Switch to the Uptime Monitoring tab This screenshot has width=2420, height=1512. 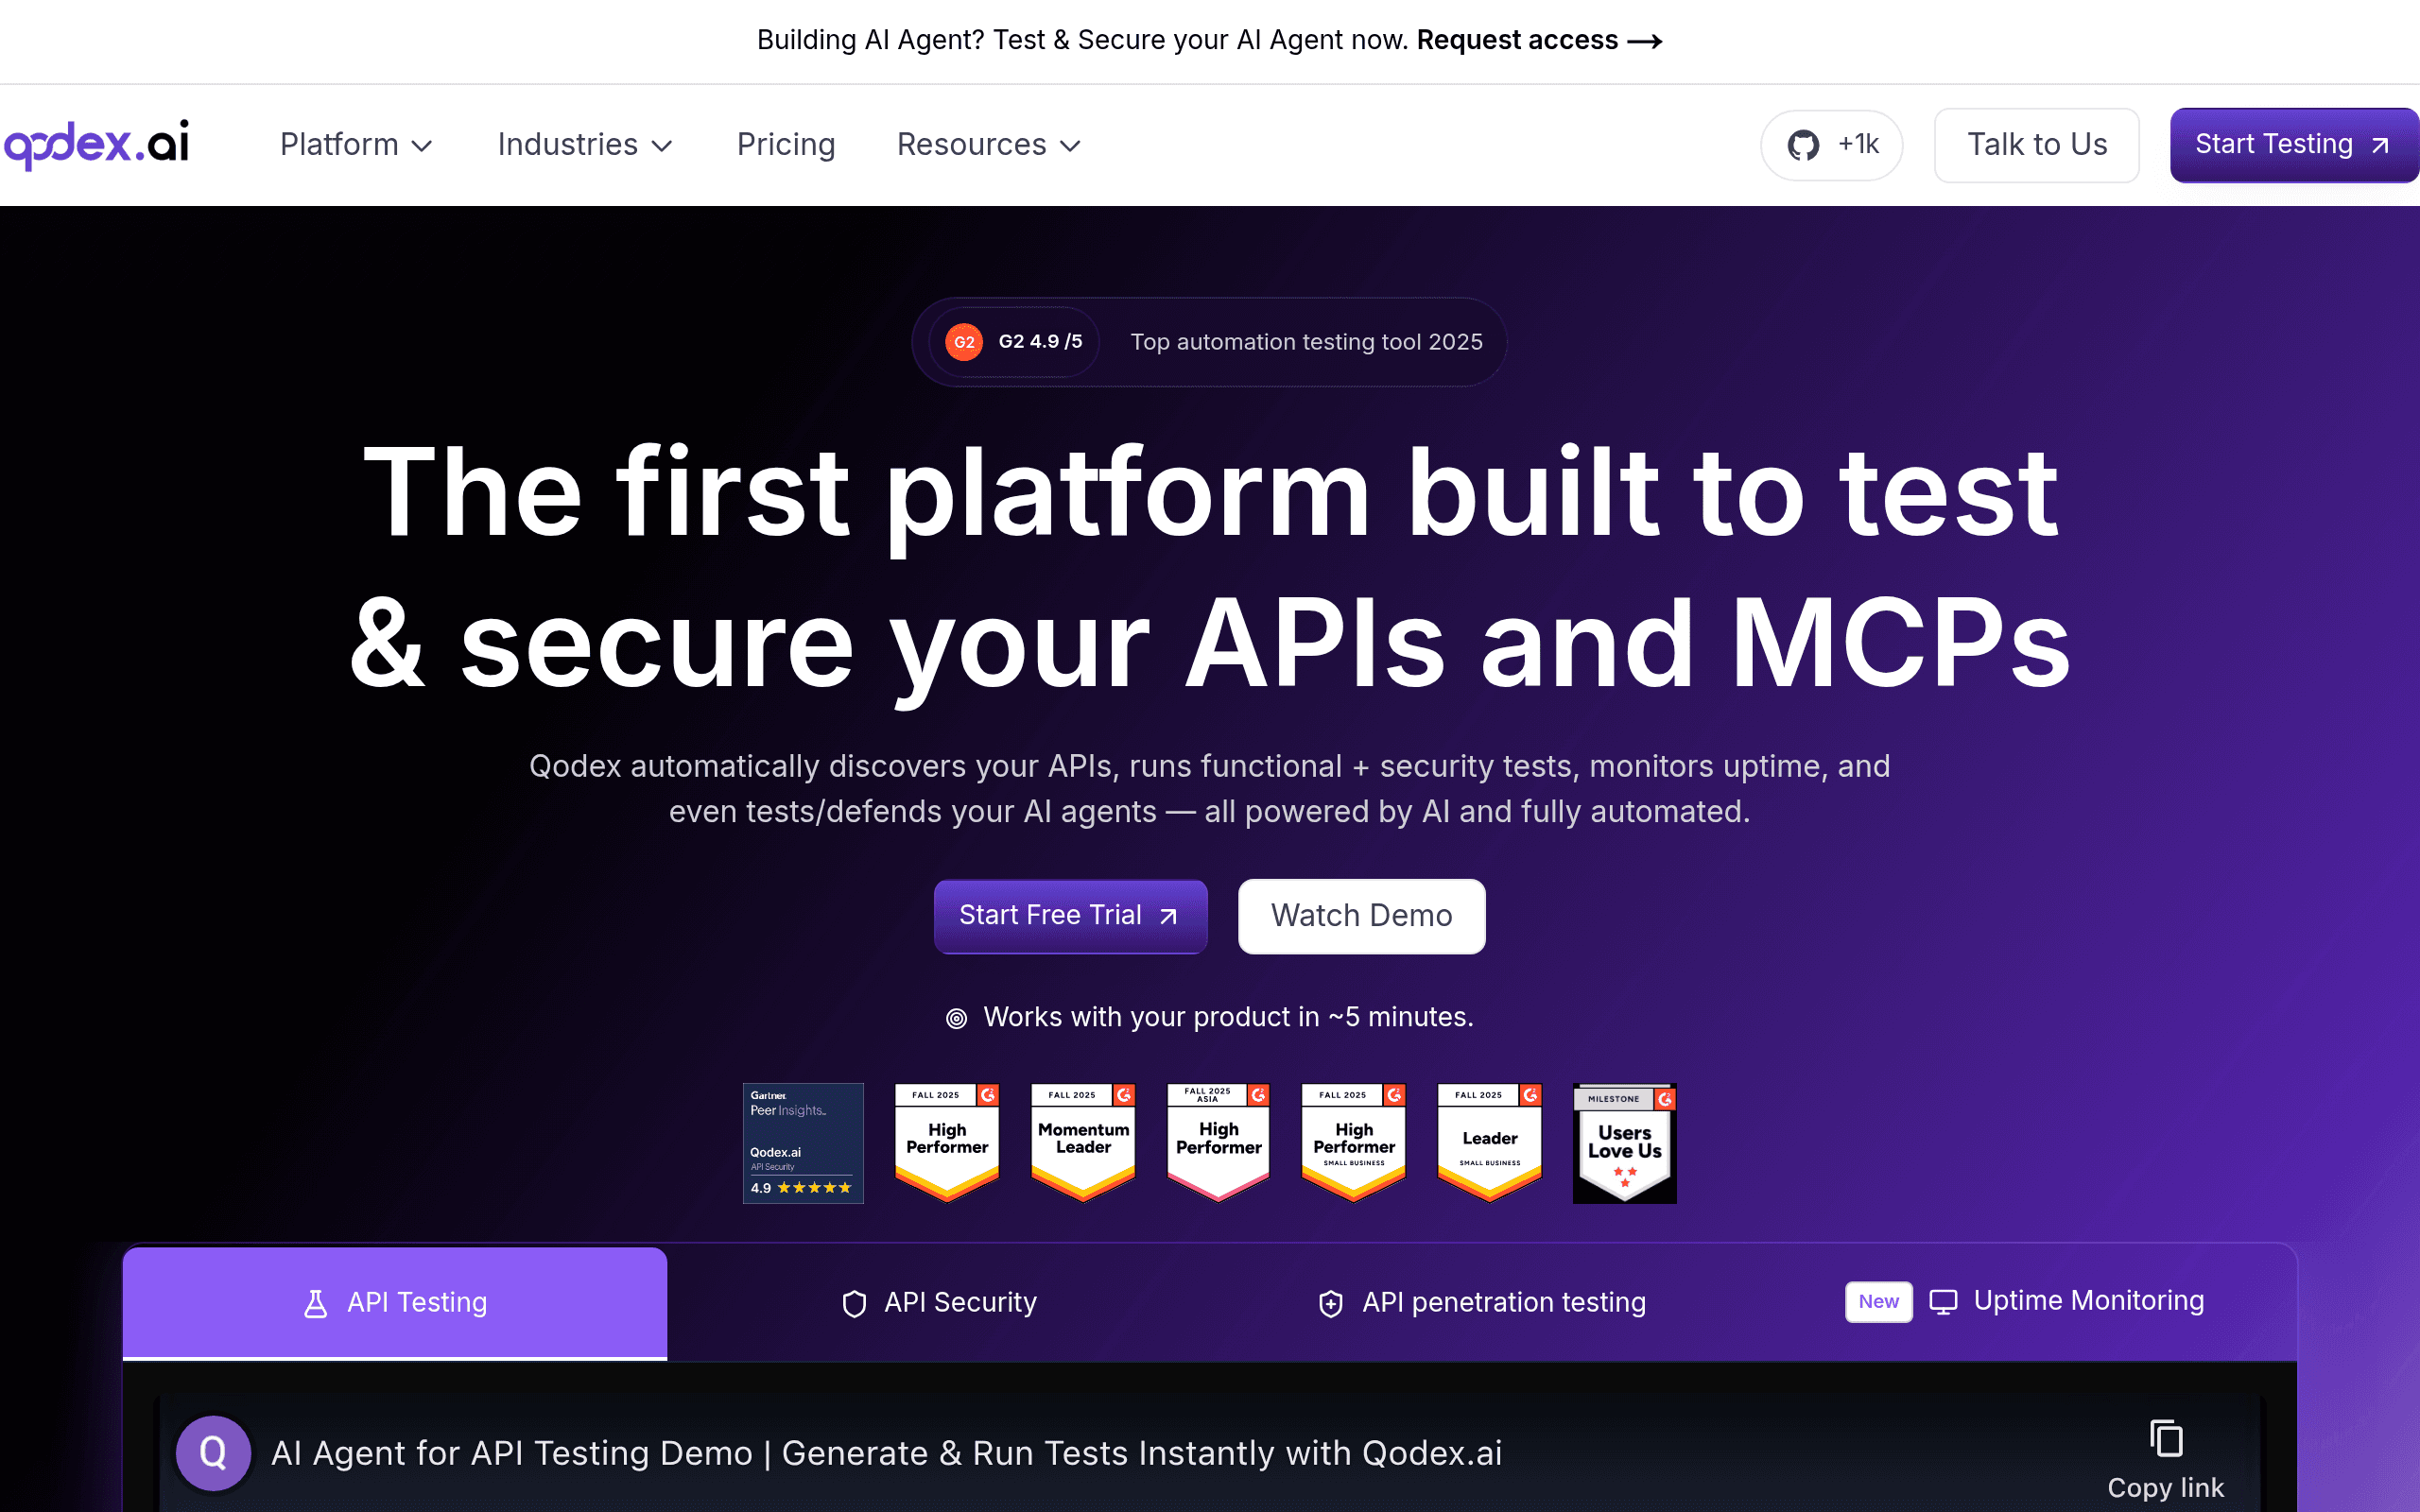[2025, 1302]
